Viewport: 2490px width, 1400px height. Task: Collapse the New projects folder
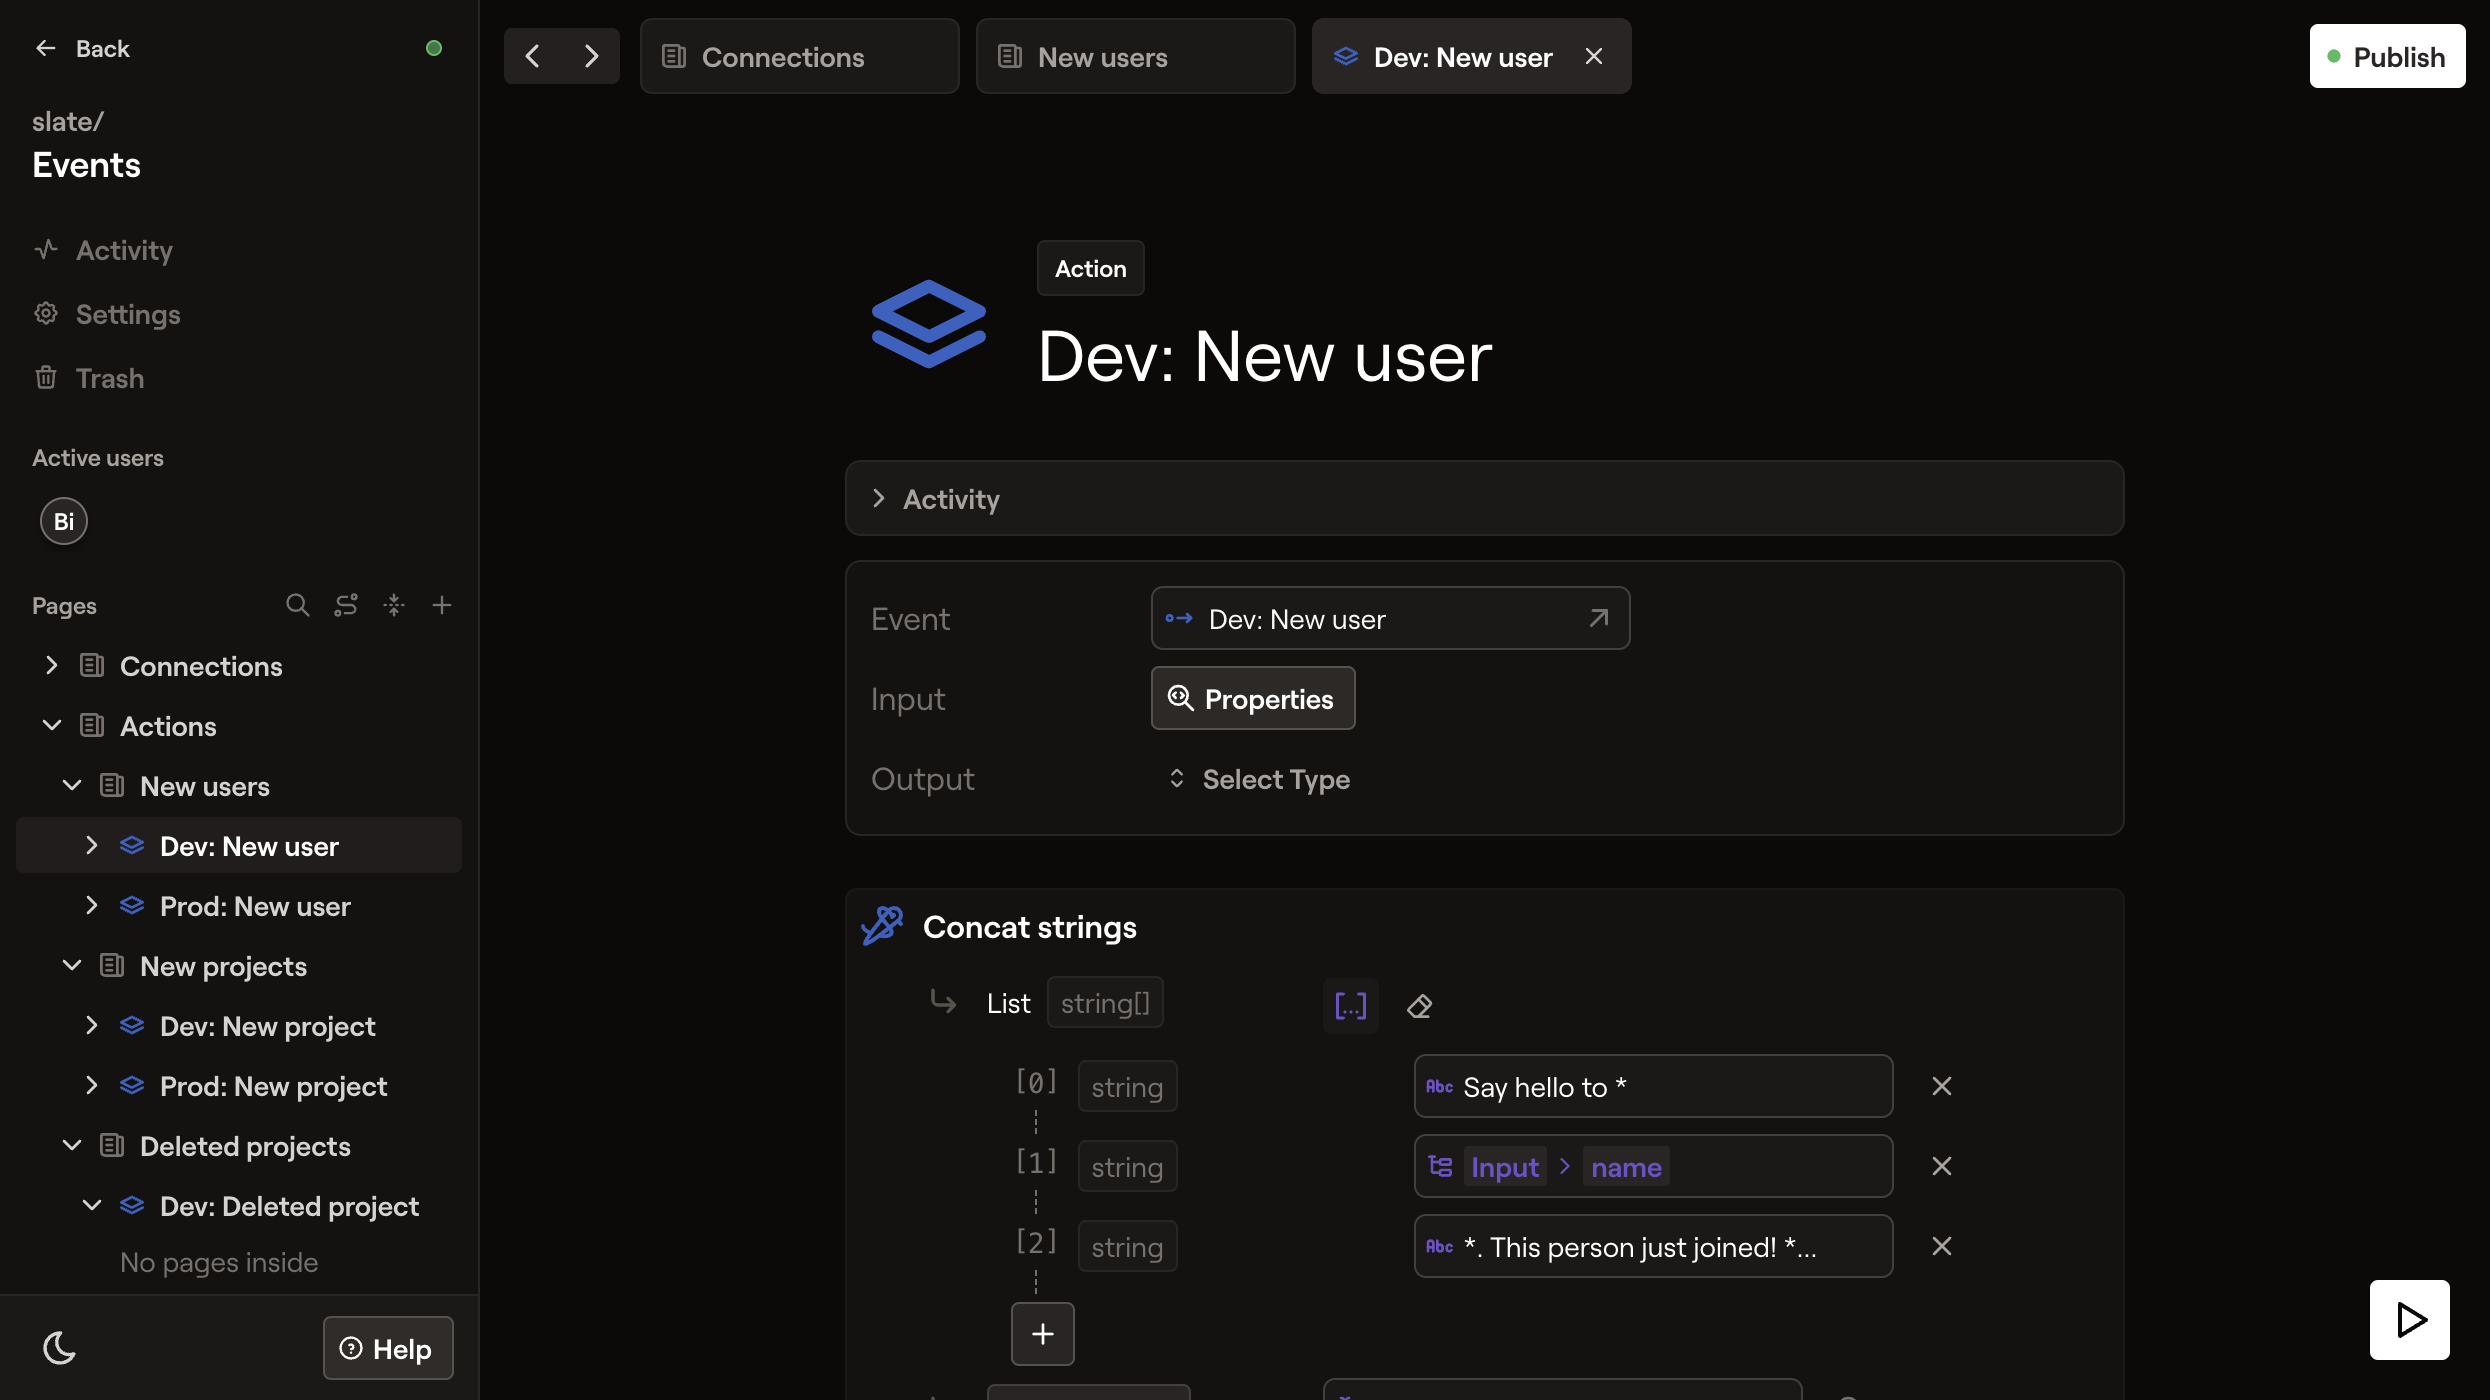[72, 966]
